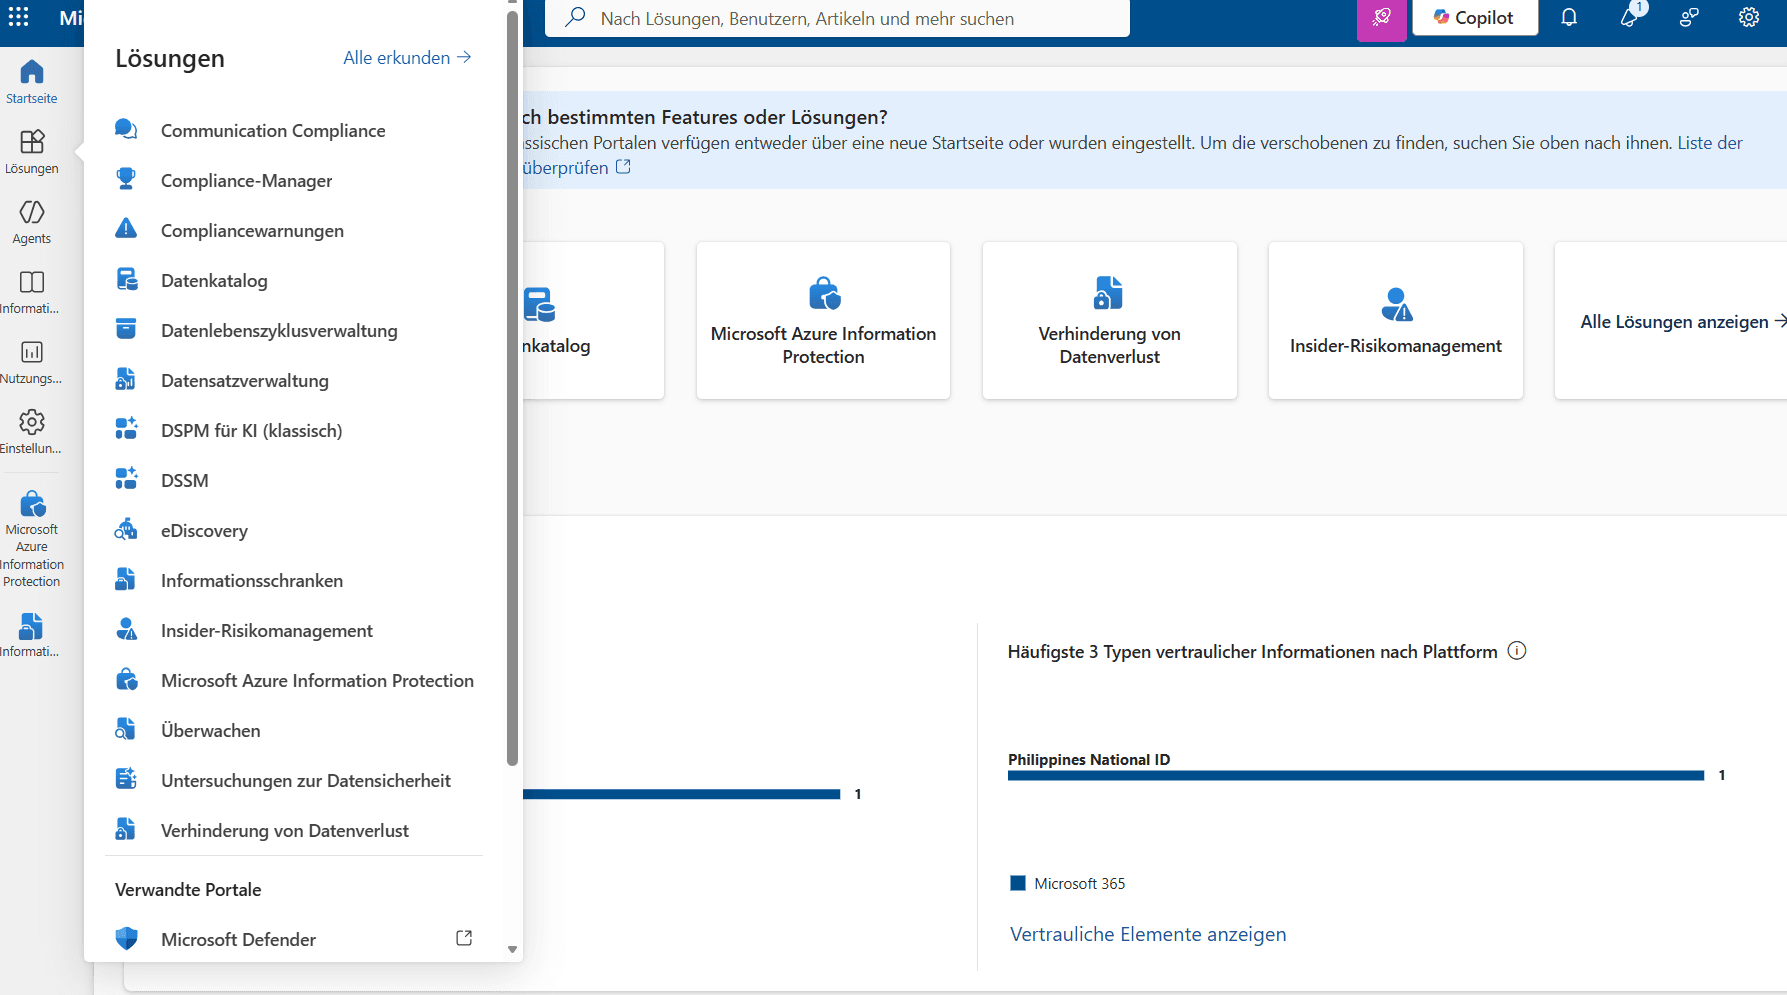
Task: Click the DSSM icon
Action: click(126, 480)
